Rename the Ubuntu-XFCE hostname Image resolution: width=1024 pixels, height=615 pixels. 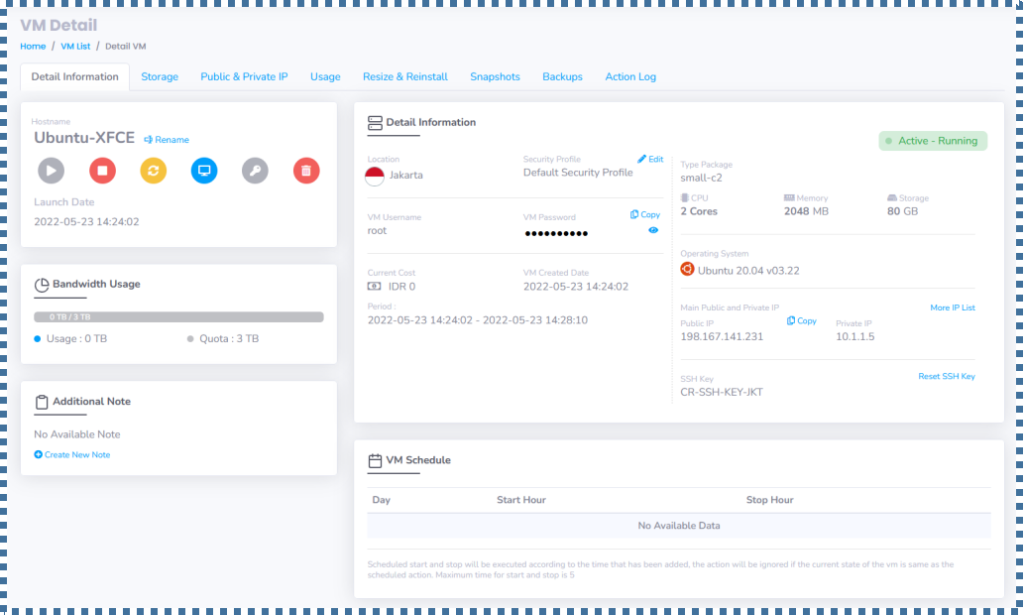tap(165, 140)
